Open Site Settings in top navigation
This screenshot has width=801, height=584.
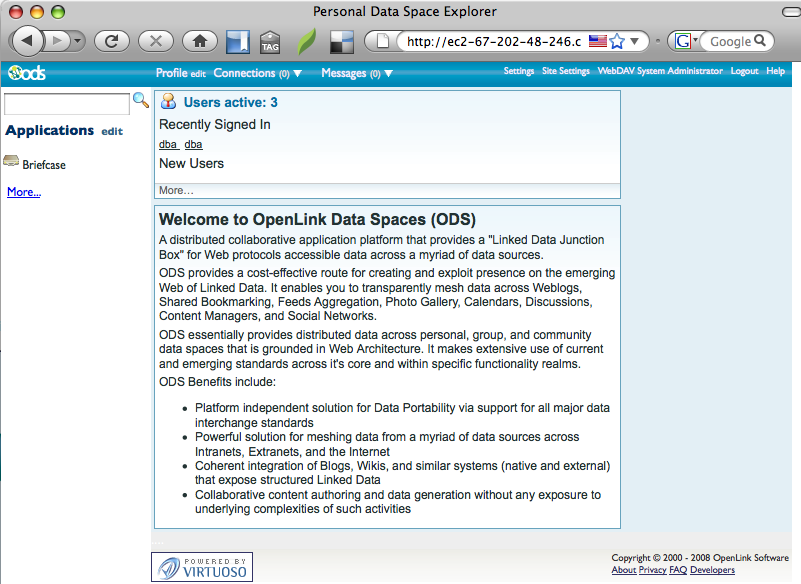click(x=565, y=72)
